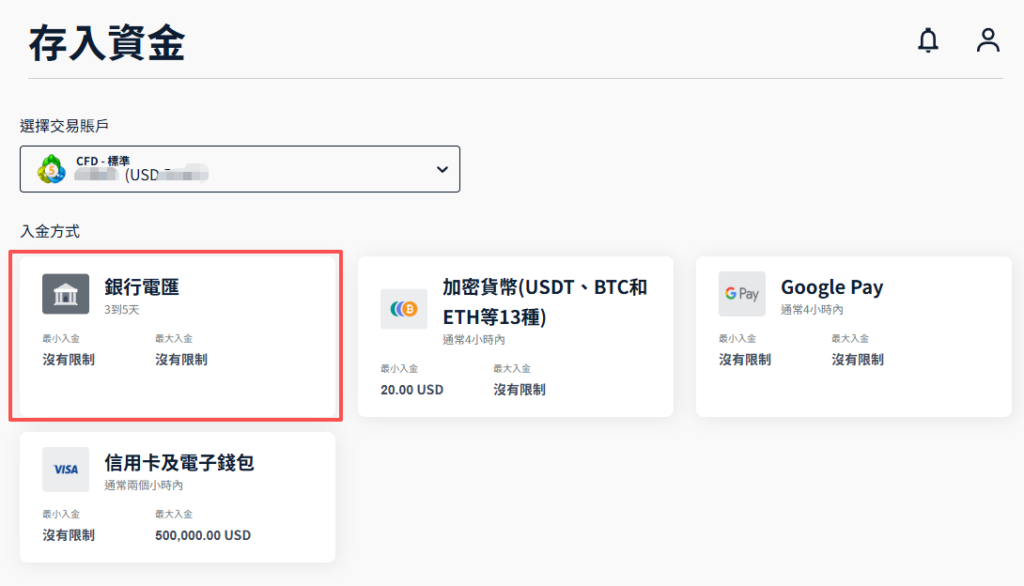Click the notification bell icon
The width and height of the screenshot is (1024, 586).
point(927,41)
